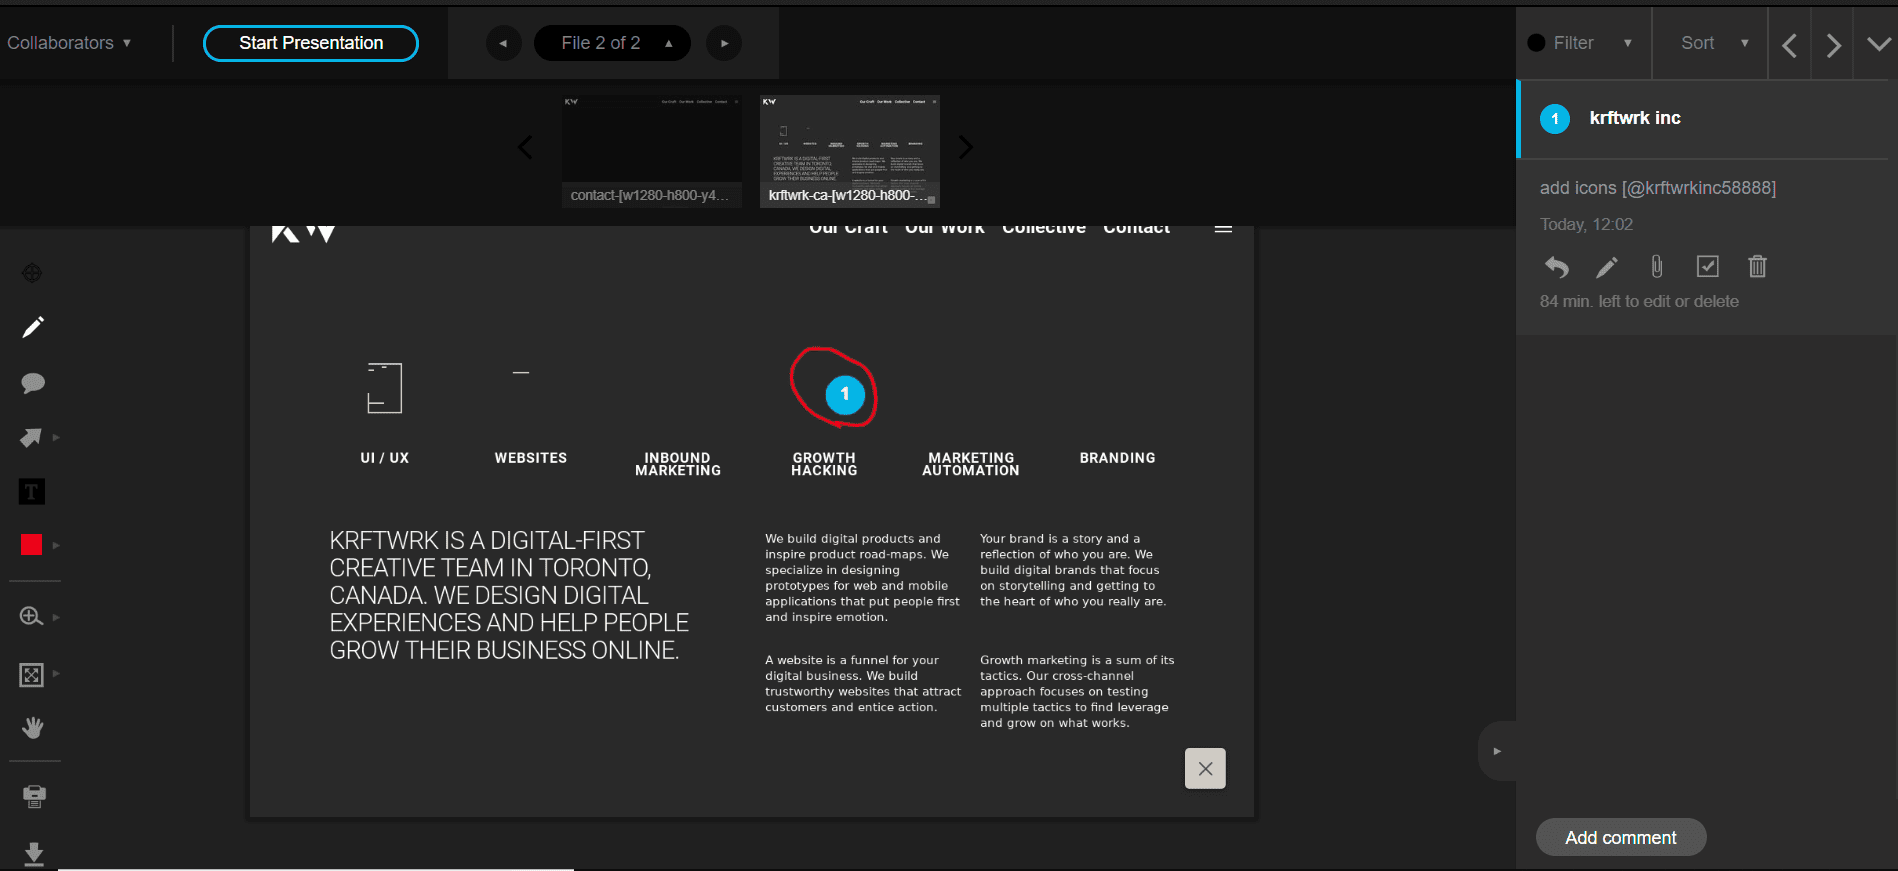Click krftwrk inc comment author
The image size is (1898, 871).
pyautogui.click(x=1635, y=118)
